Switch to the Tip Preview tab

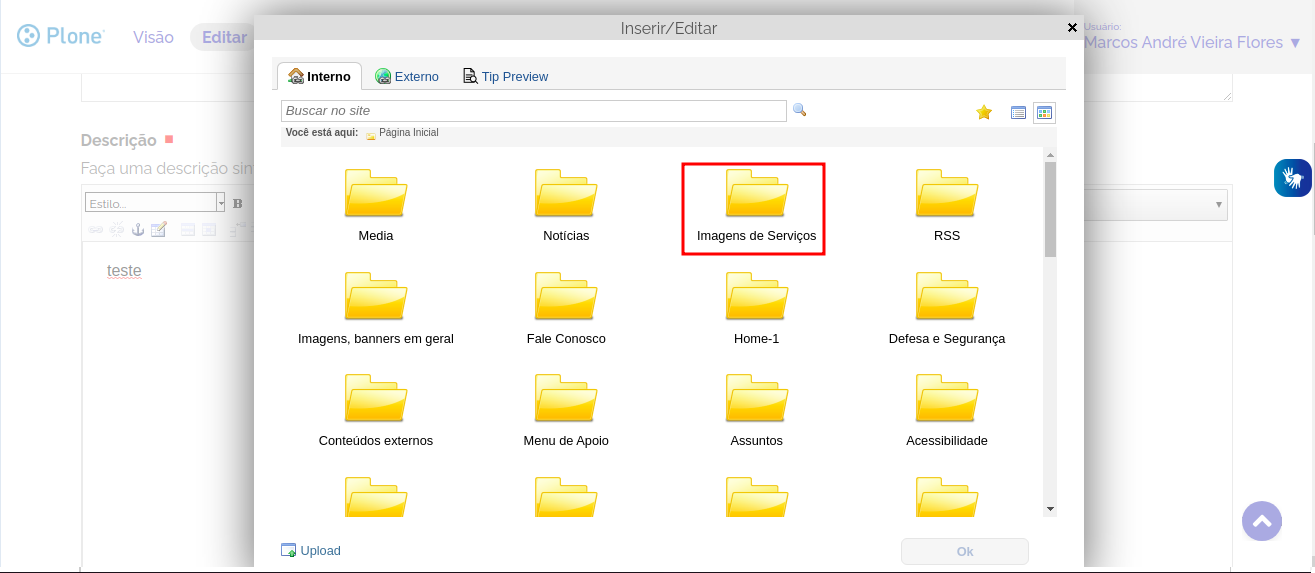pos(505,76)
